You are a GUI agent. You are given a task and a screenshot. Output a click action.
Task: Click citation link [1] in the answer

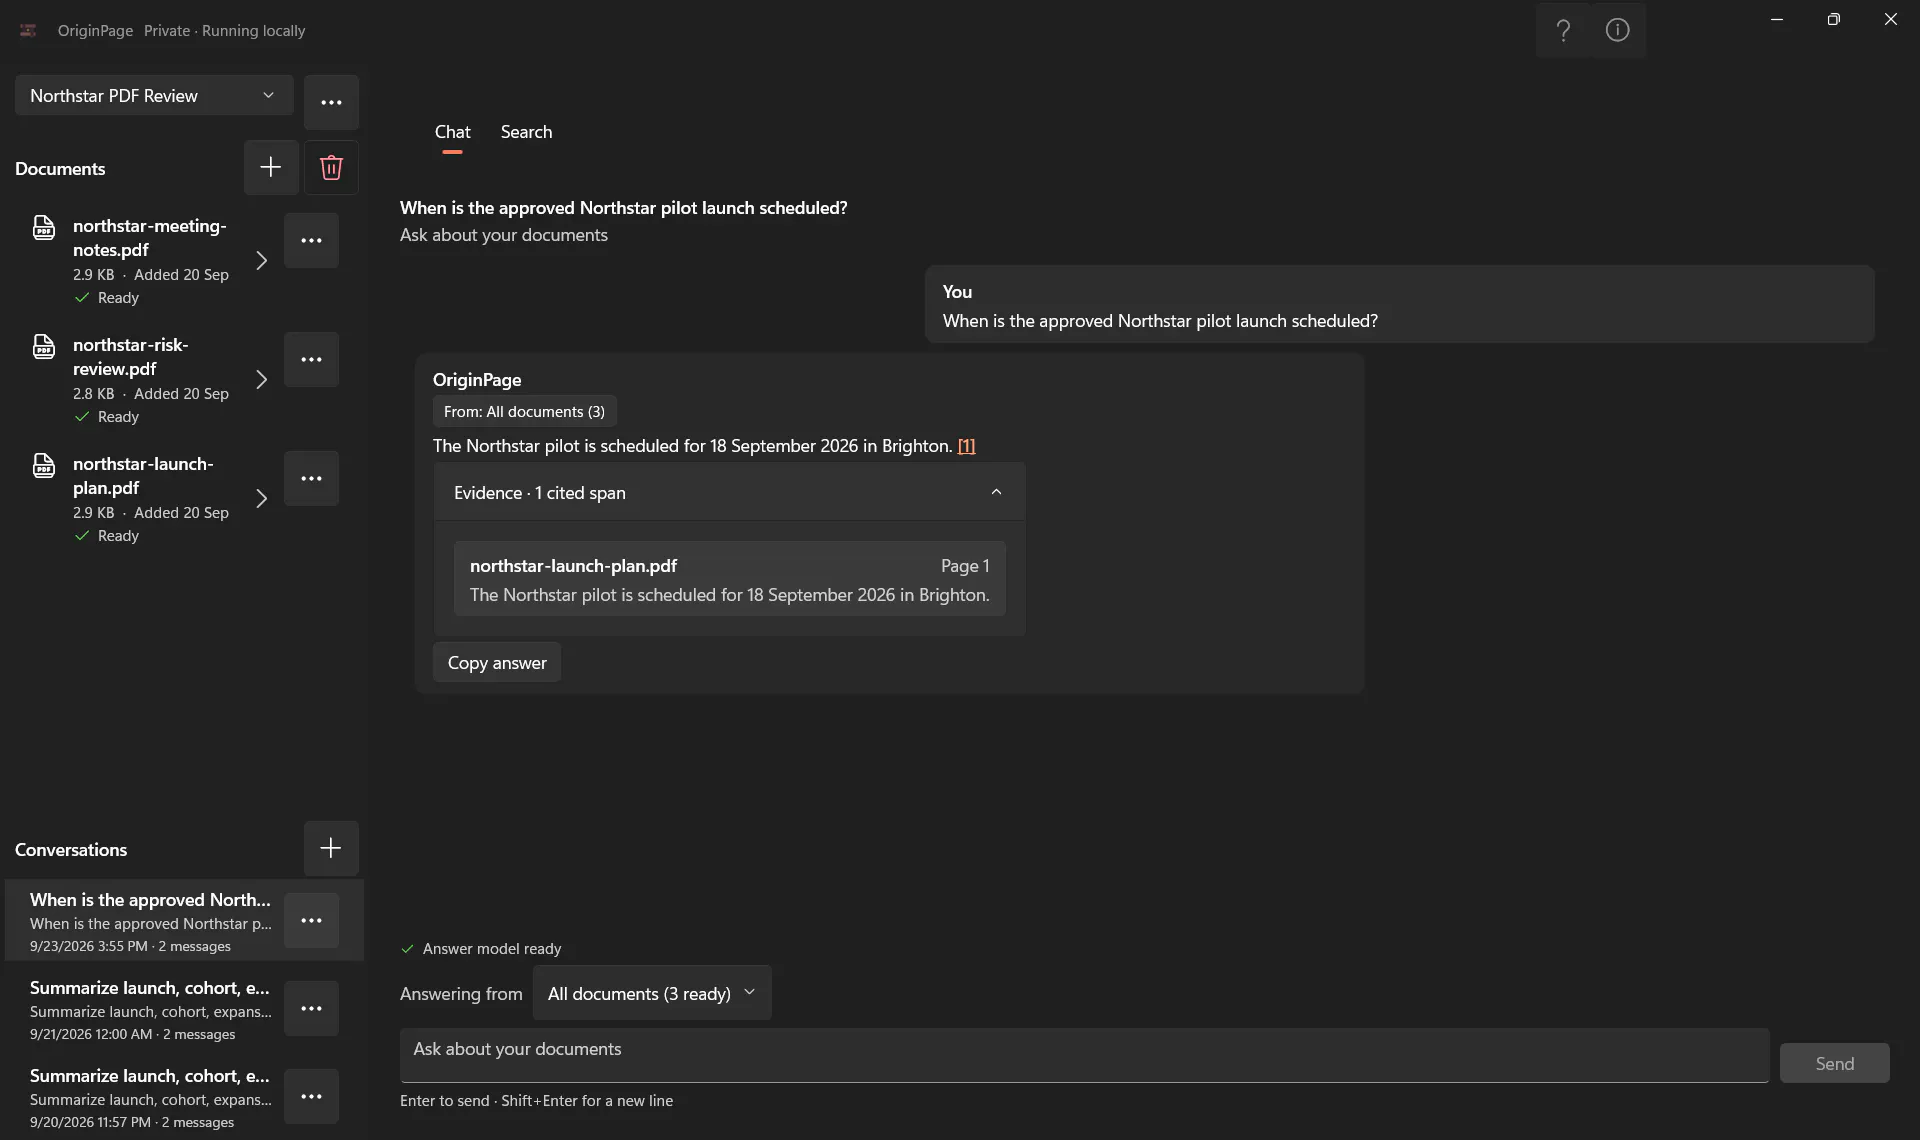966,446
